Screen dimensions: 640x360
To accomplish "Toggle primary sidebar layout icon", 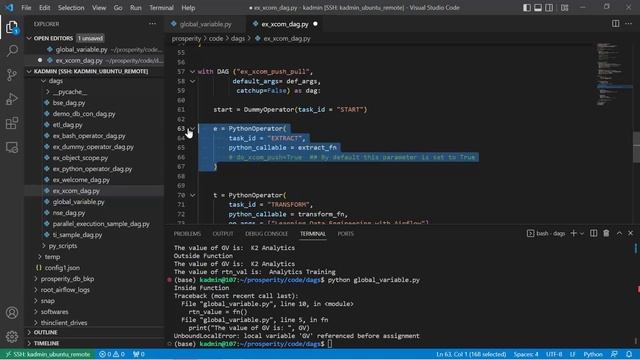I will pyautogui.click(x=527, y=7).
